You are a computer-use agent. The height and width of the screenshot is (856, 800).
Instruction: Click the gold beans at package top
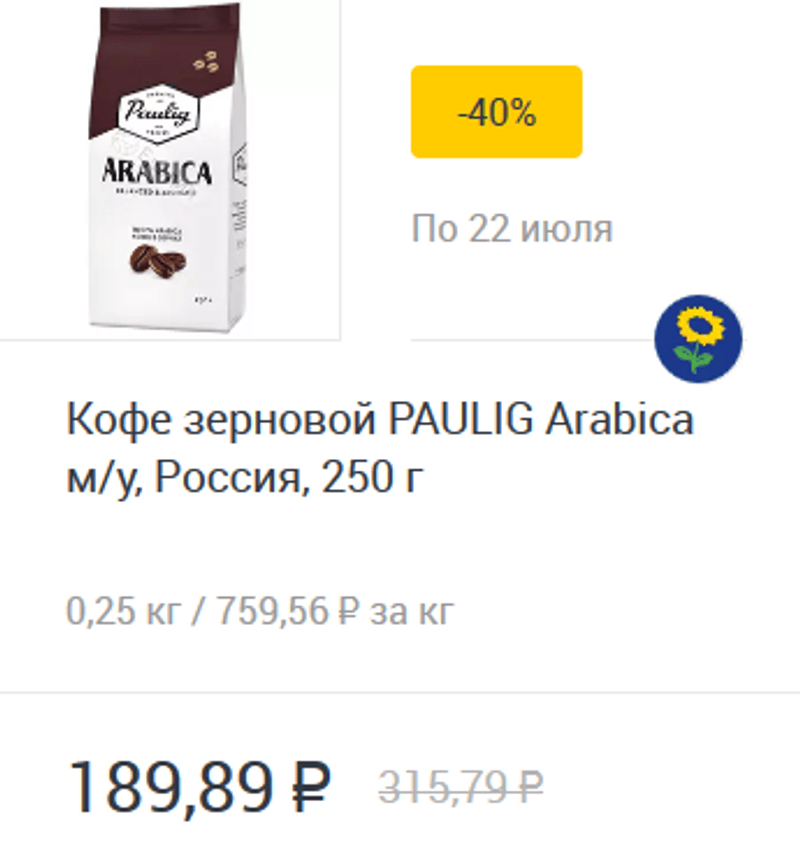pyautogui.click(x=206, y=62)
